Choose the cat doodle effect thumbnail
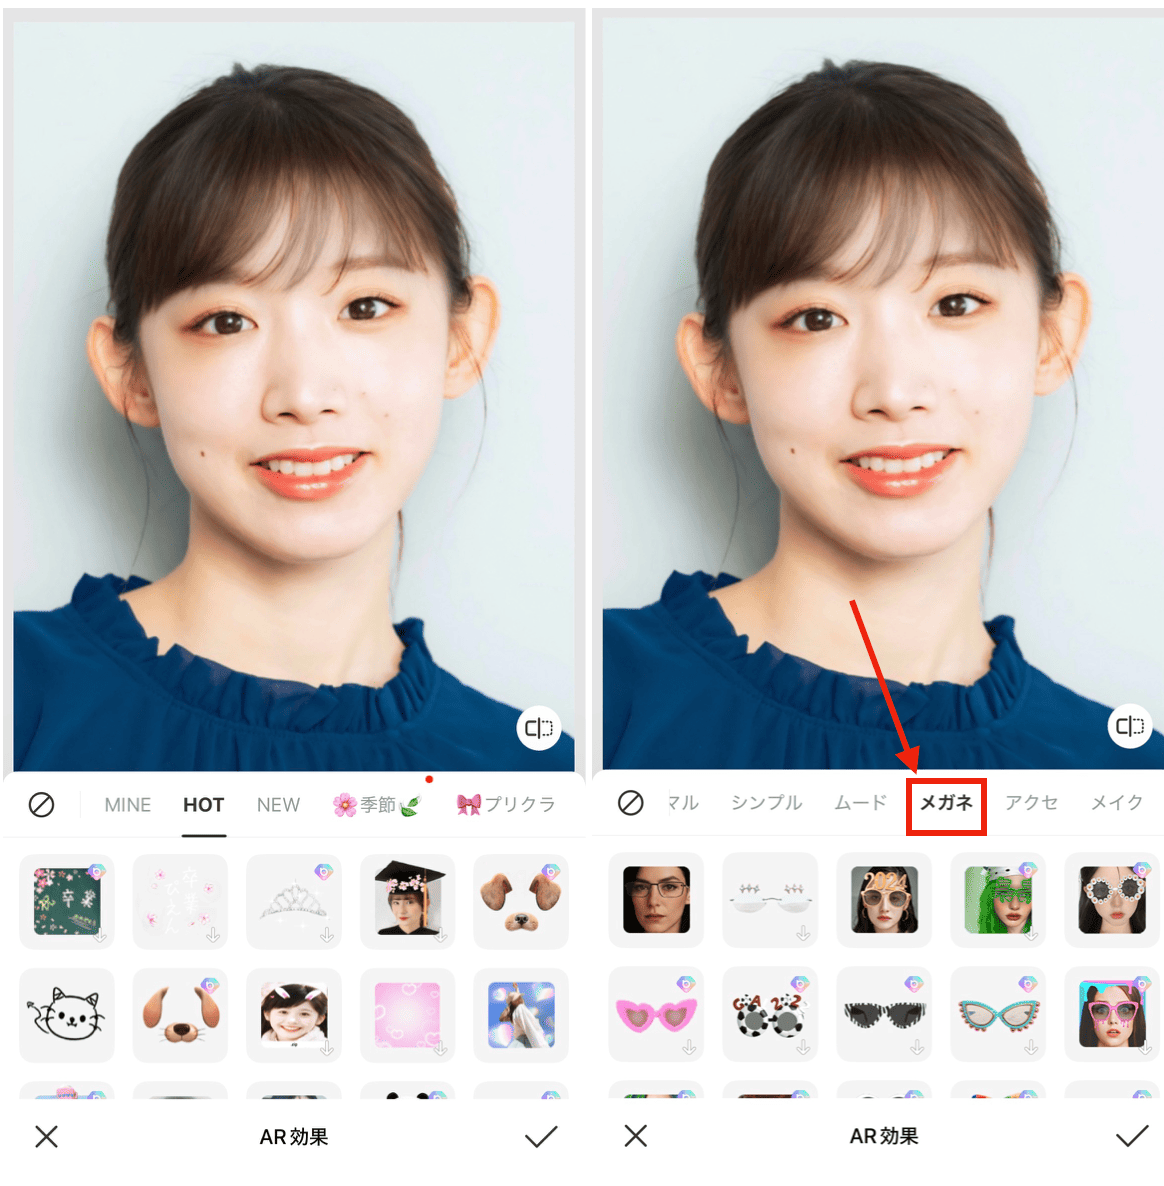This screenshot has height=1186, width=1164. point(66,1015)
